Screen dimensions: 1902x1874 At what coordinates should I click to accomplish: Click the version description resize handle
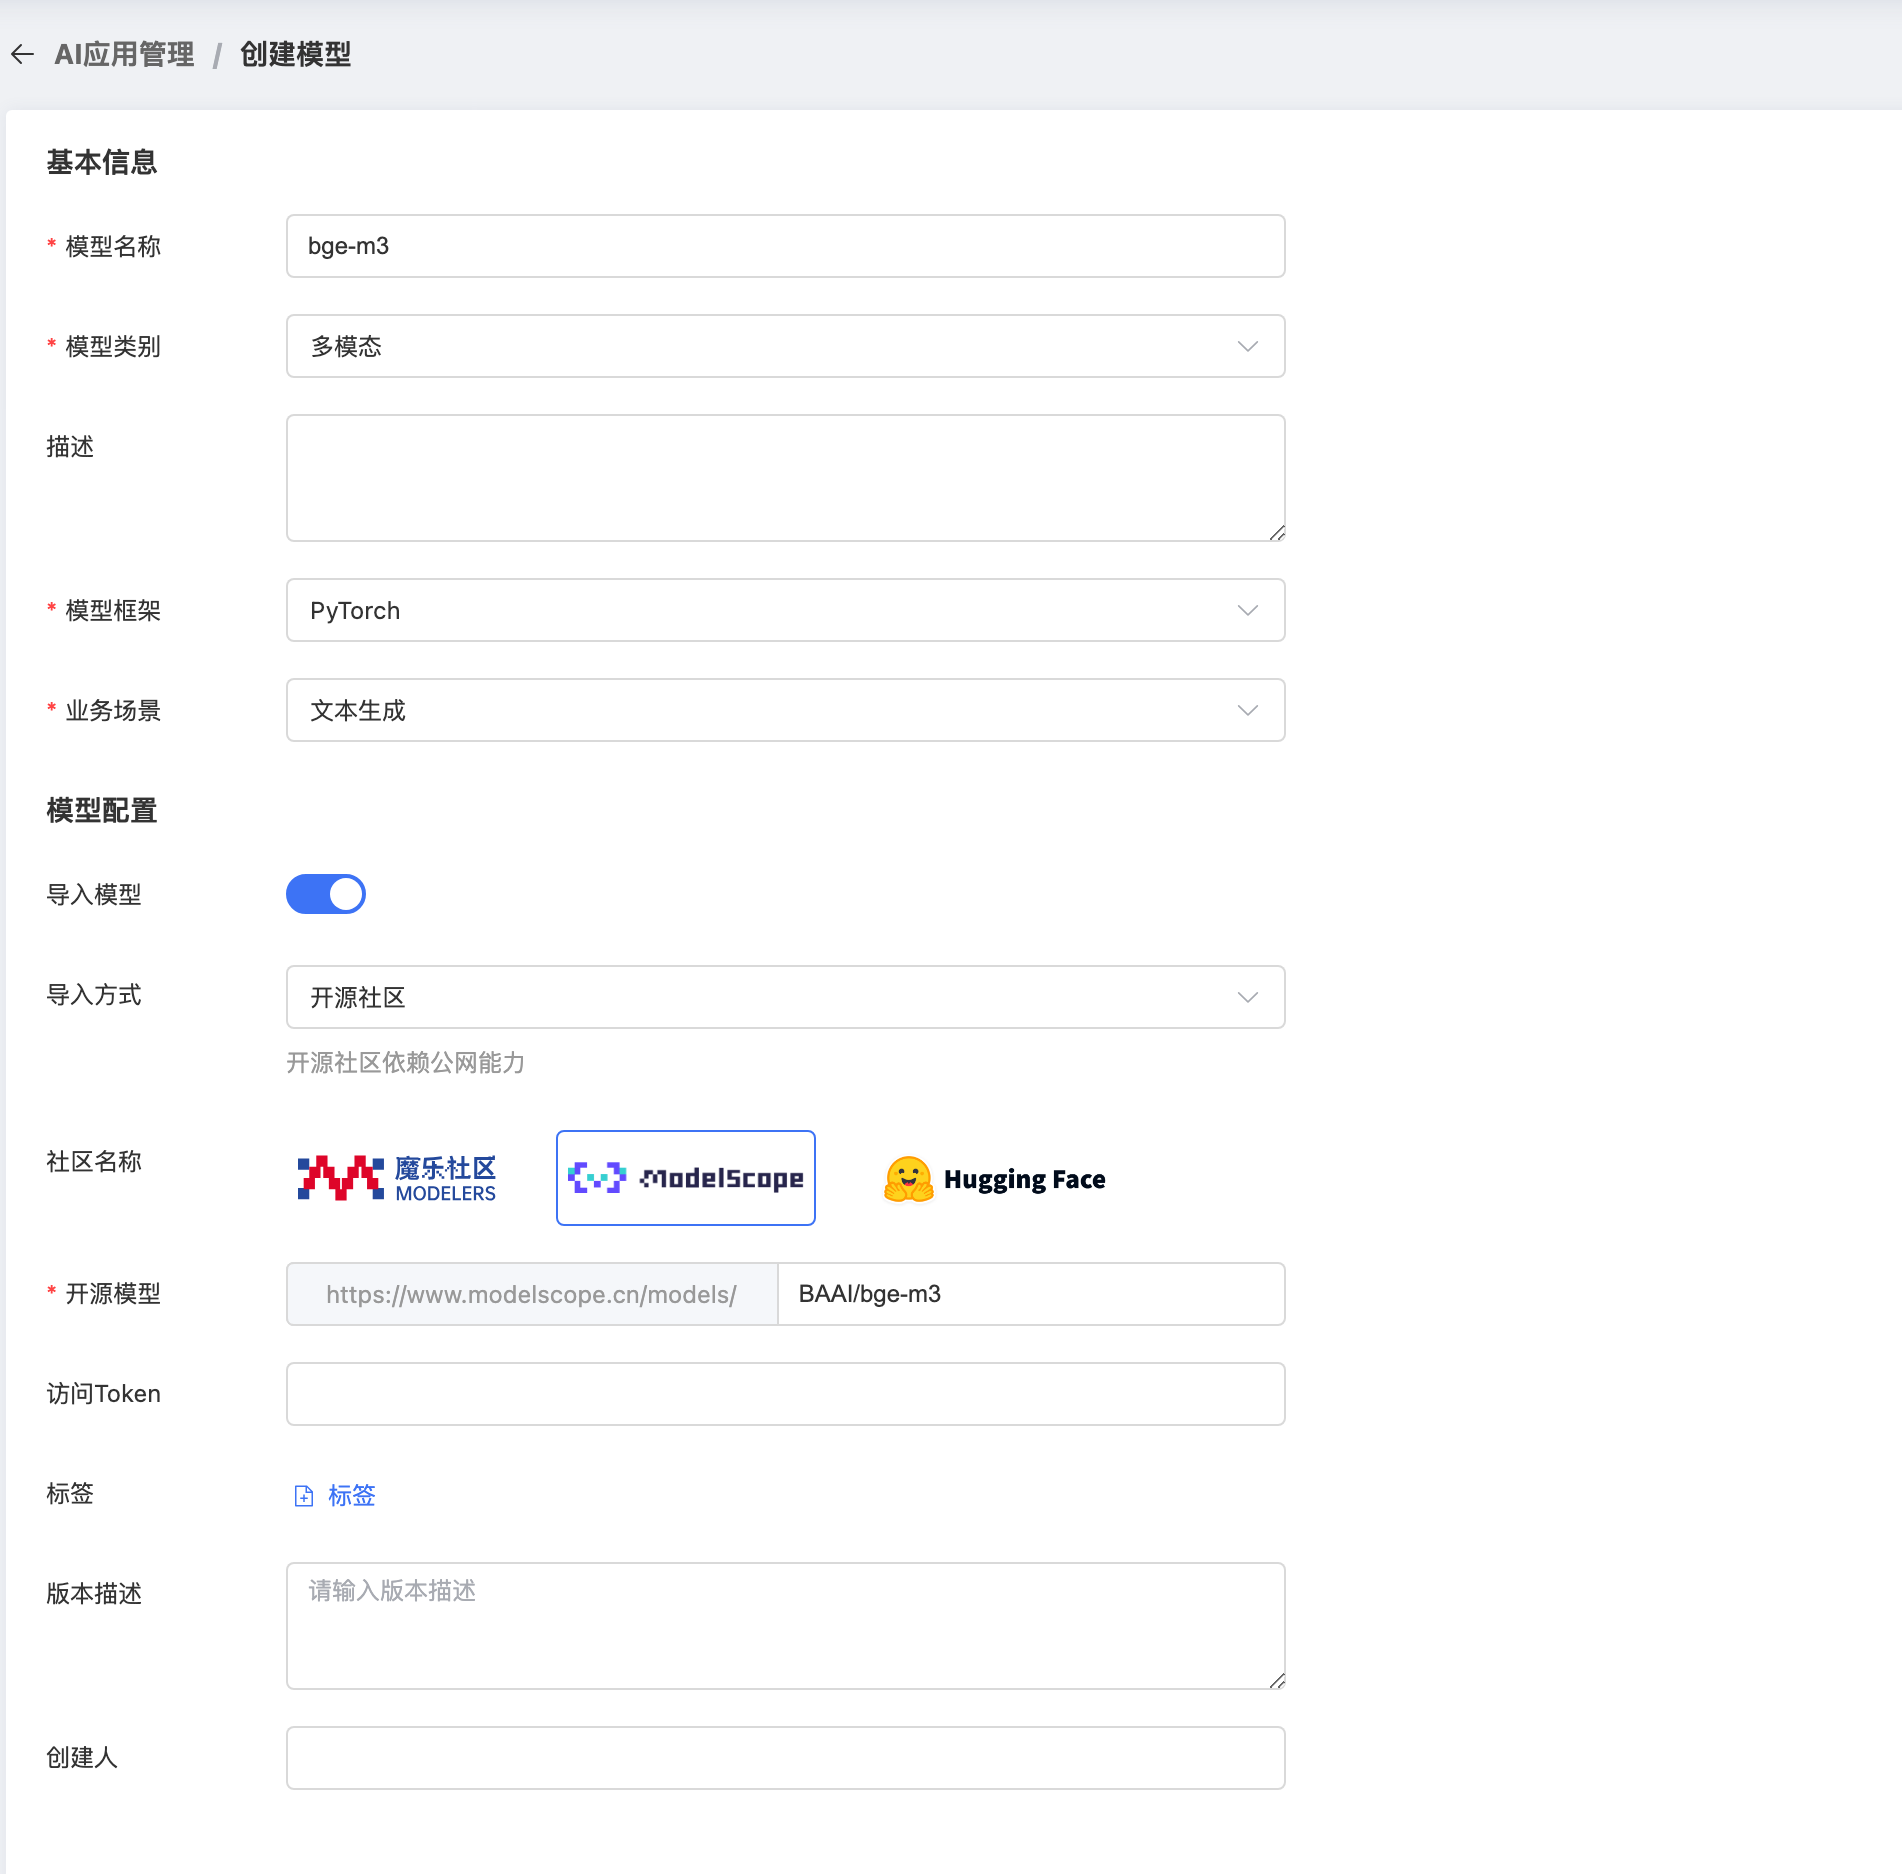point(1277,1681)
